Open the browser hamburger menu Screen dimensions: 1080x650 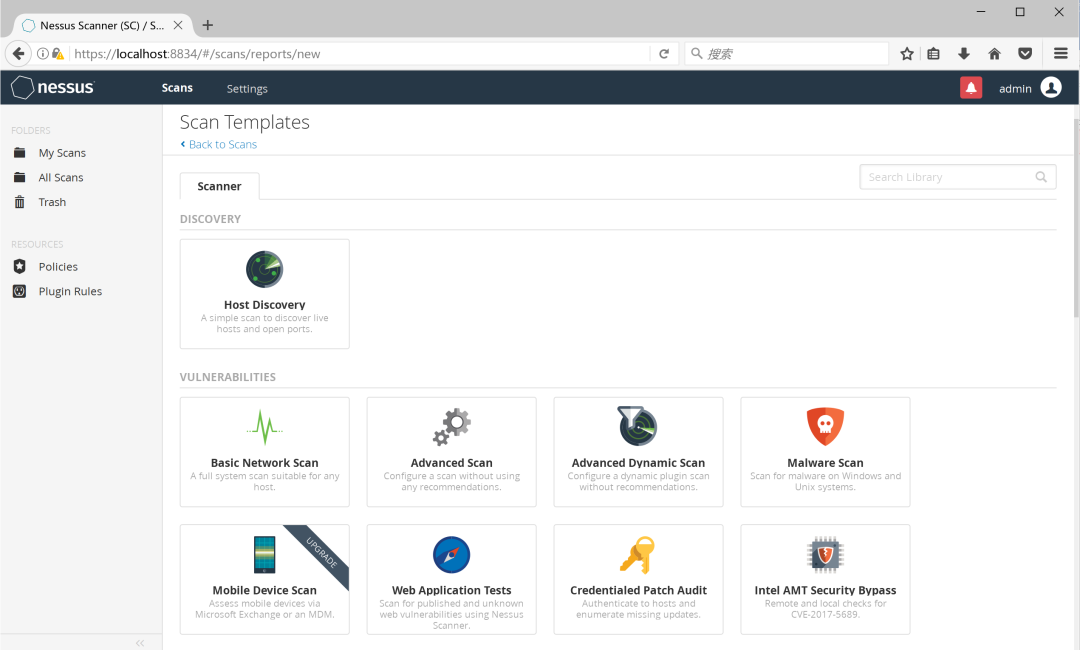coord(1061,54)
